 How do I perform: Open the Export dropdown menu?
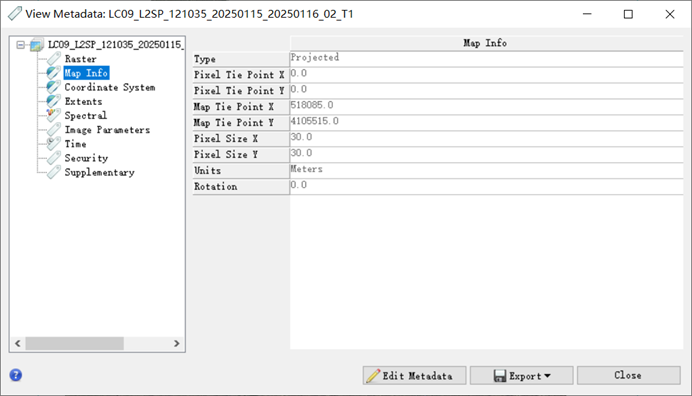522,376
